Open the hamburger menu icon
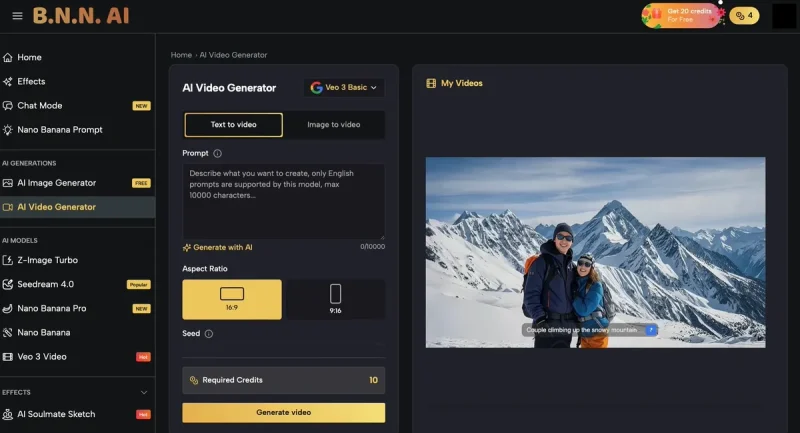Image resolution: width=800 pixels, height=433 pixels. (17, 16)
